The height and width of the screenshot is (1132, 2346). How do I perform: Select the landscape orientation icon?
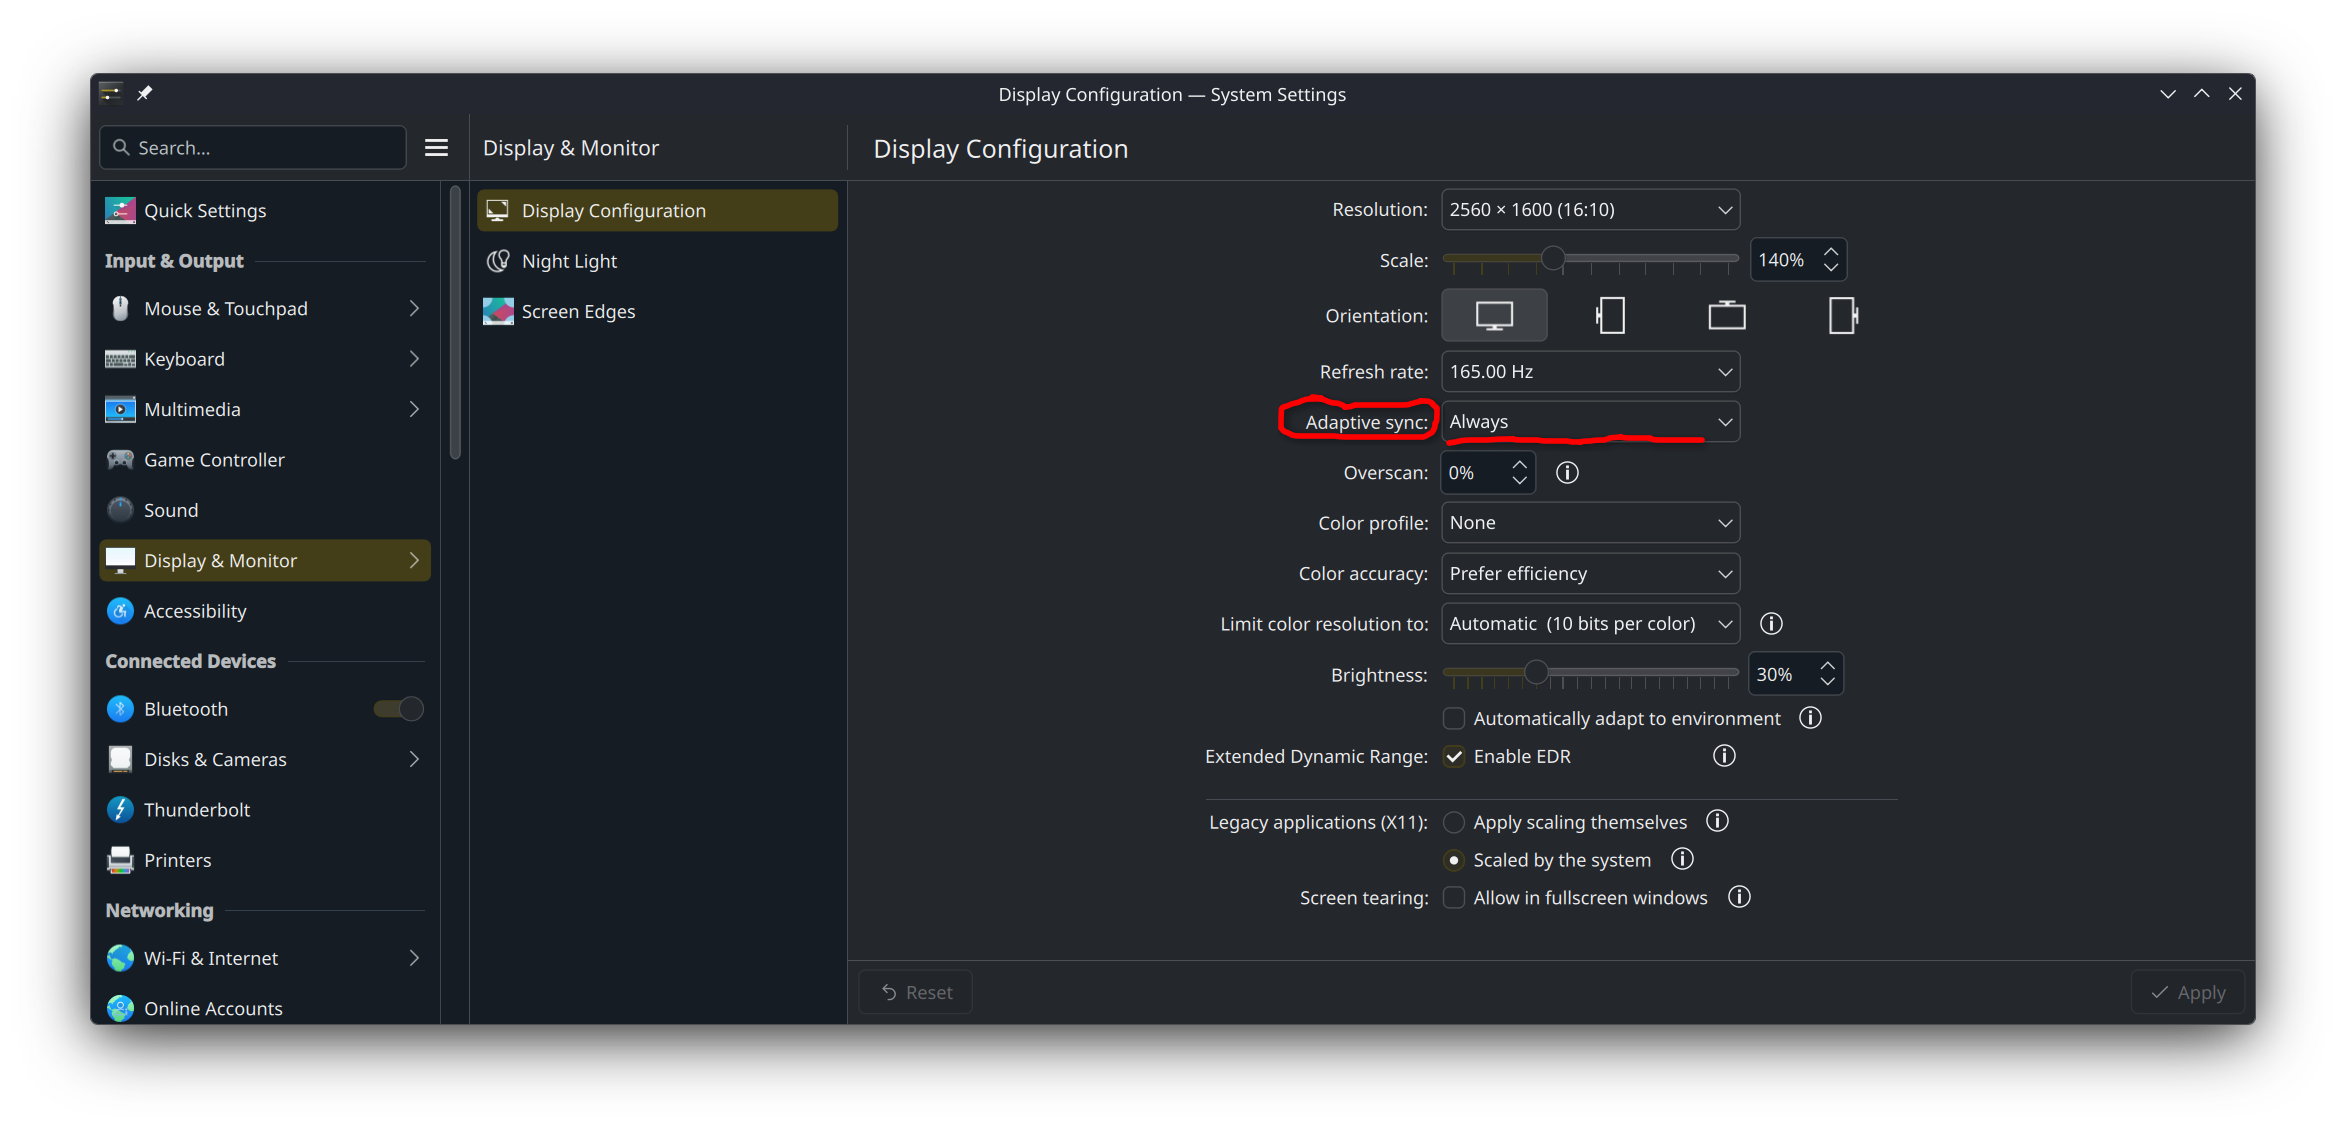pyautogui.click(x=1494, y=316)
